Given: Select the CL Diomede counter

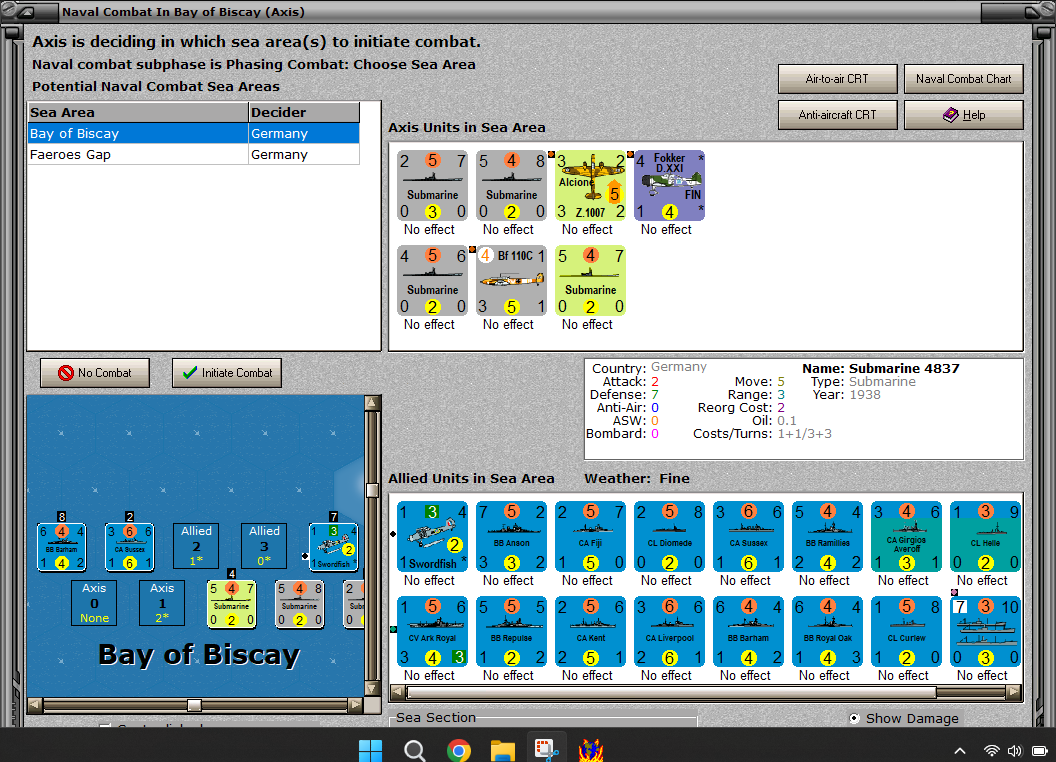Looking at the screenshot, I should [669, 536].
